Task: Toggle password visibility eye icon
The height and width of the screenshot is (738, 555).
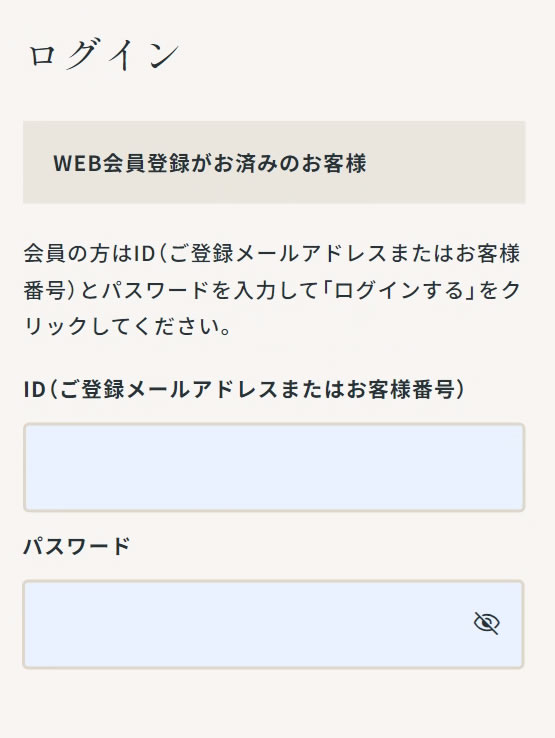Action: [x=486, y=623]
